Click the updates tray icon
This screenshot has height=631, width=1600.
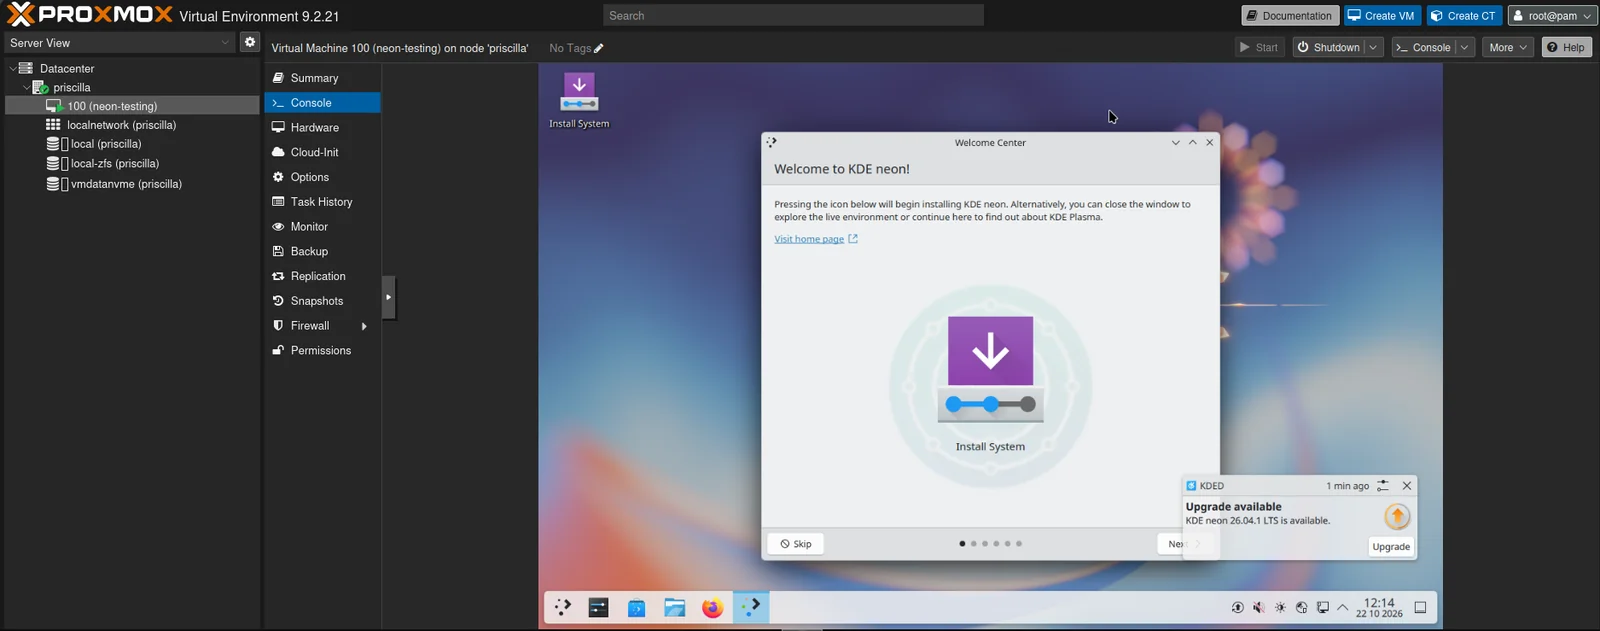click(x=1238, y=607)
